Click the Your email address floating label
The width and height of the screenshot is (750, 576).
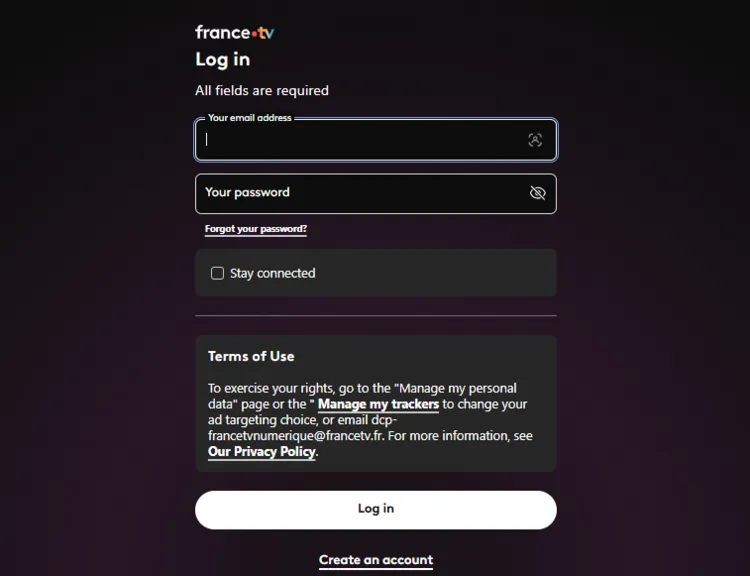coord(250,118)
